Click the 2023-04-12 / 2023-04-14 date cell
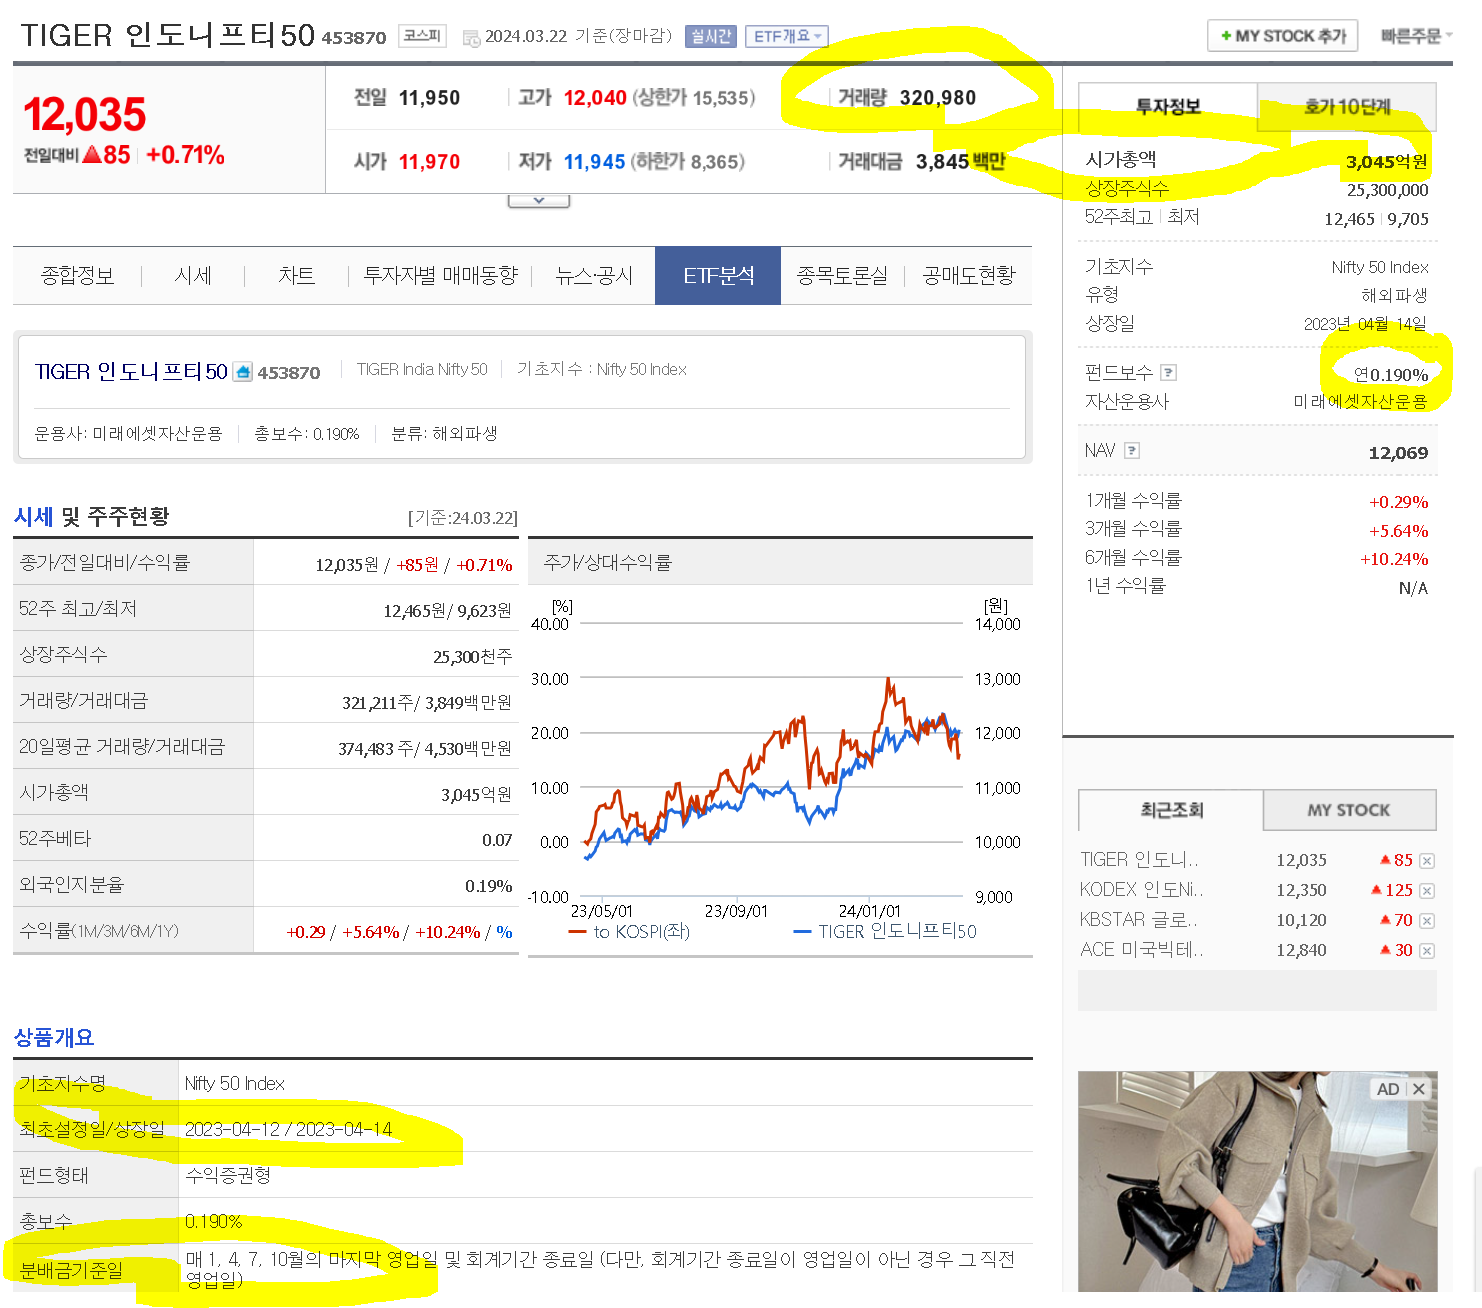This screenshot has height=1308, width=1482. click(x=288, y=1129)
